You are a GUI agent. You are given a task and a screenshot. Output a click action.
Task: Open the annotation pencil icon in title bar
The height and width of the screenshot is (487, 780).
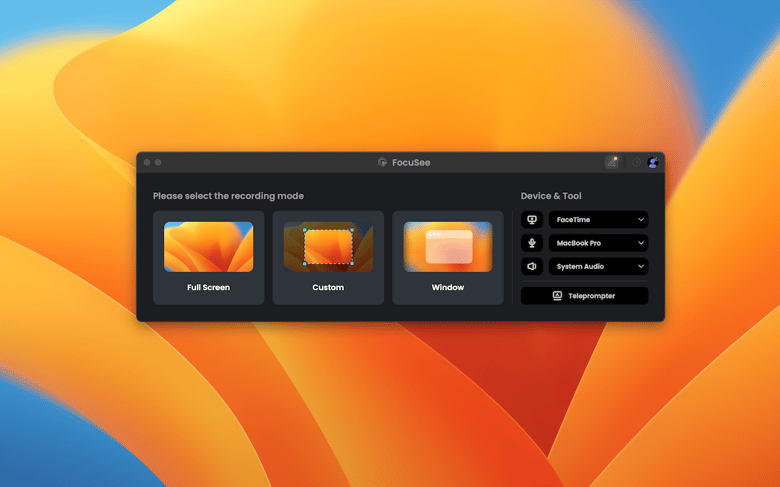pos(611,162)
